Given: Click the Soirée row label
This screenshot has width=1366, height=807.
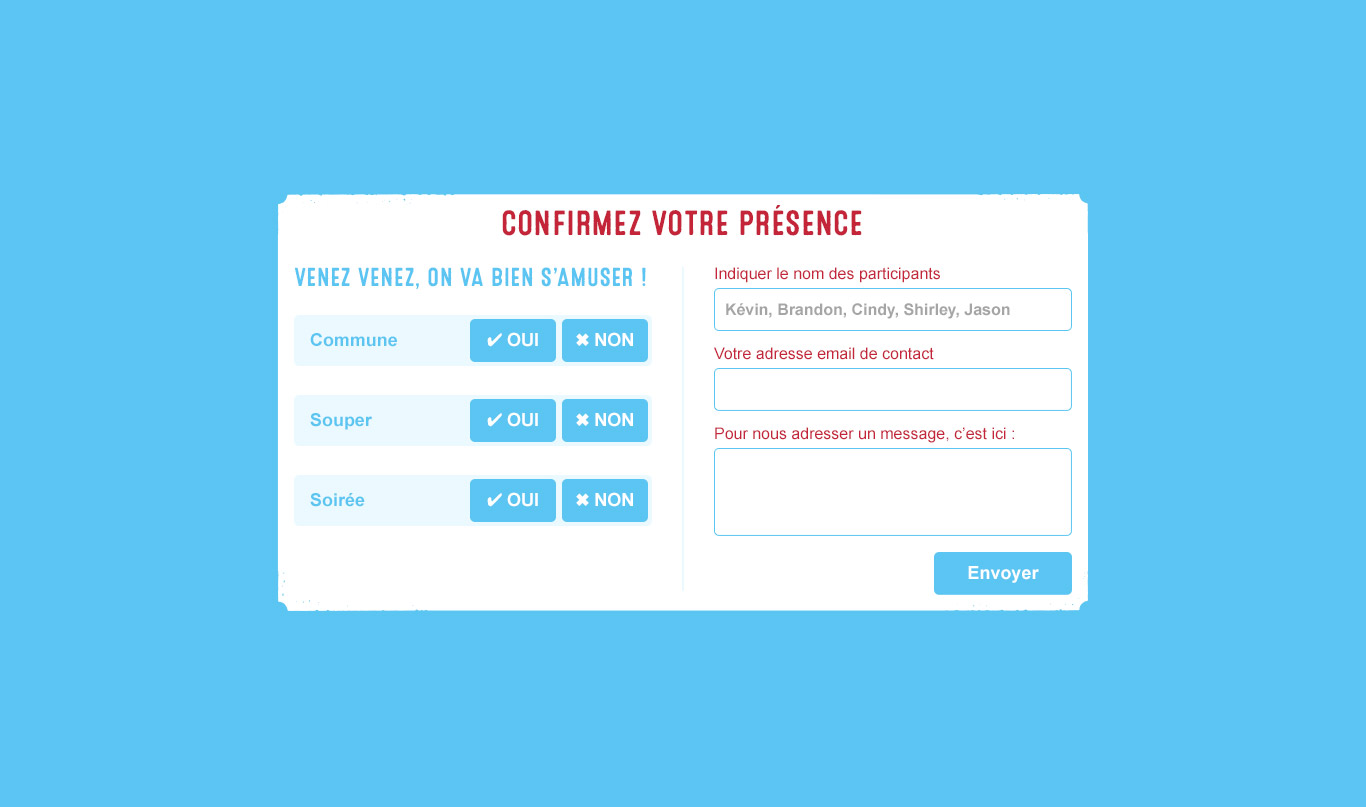Looking at the screenshot, I should 338,500.
